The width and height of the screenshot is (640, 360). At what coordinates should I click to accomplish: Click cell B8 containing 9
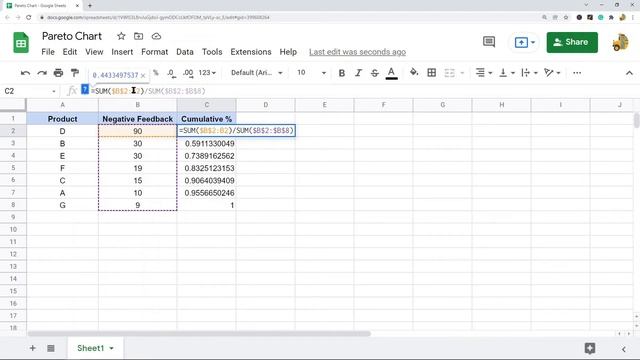[138, 205]
